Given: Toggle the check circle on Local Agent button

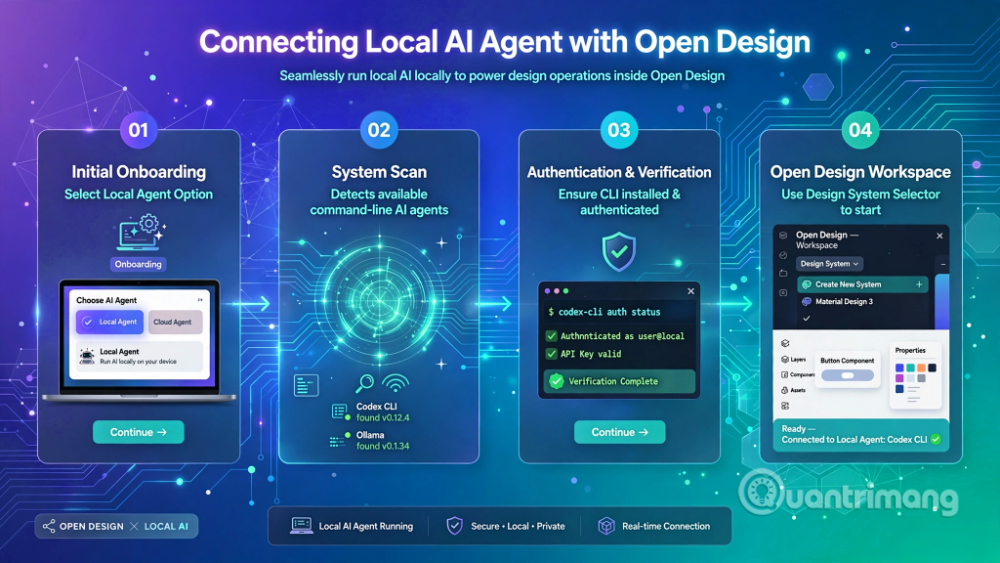Looking at the screenshot, I should click(x=88, y=322).
